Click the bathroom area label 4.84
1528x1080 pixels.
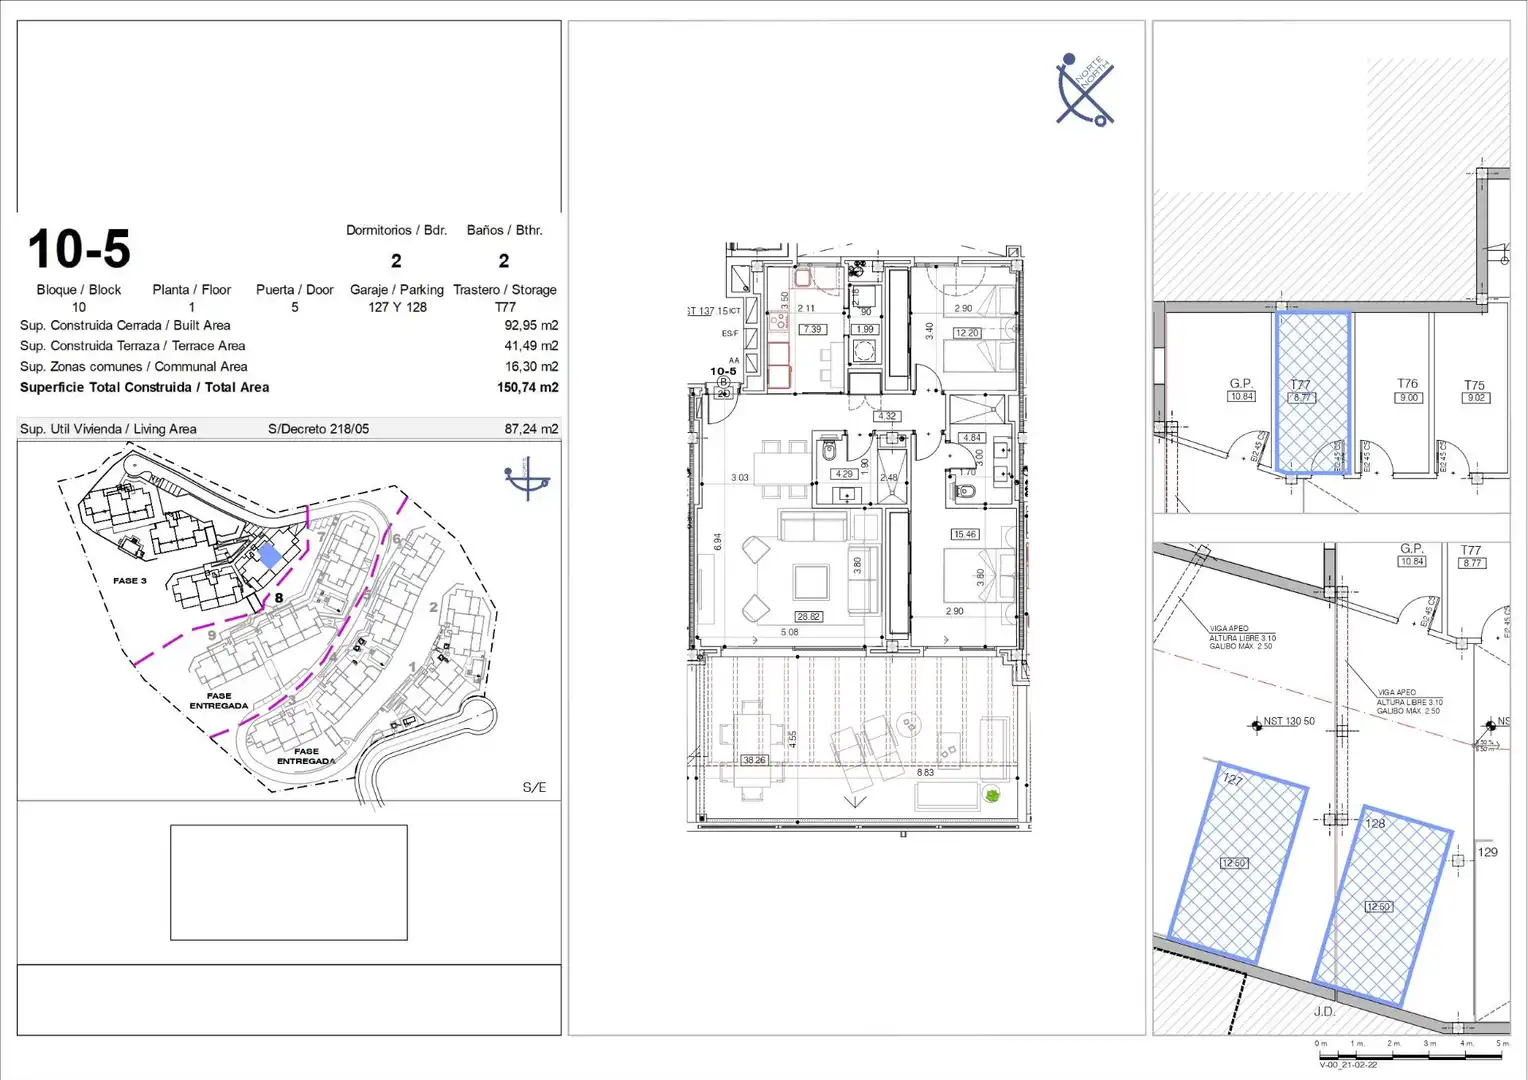(x=971, y=438)
